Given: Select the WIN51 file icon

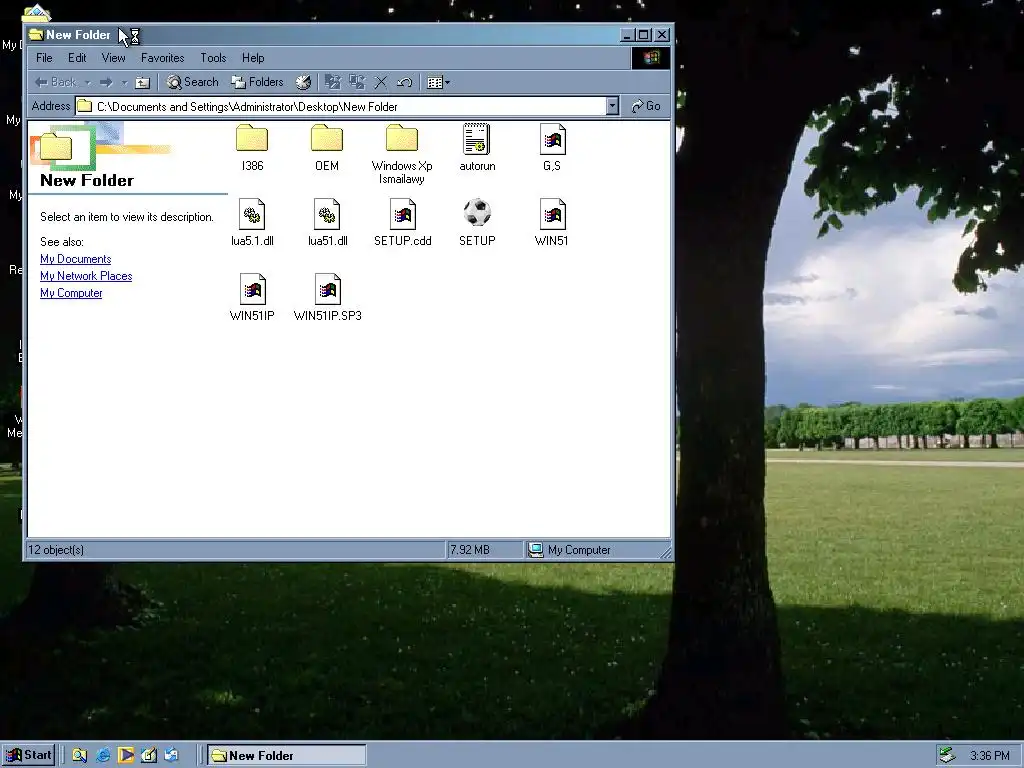Looking at the screenshot, I should tap(552, 222).
